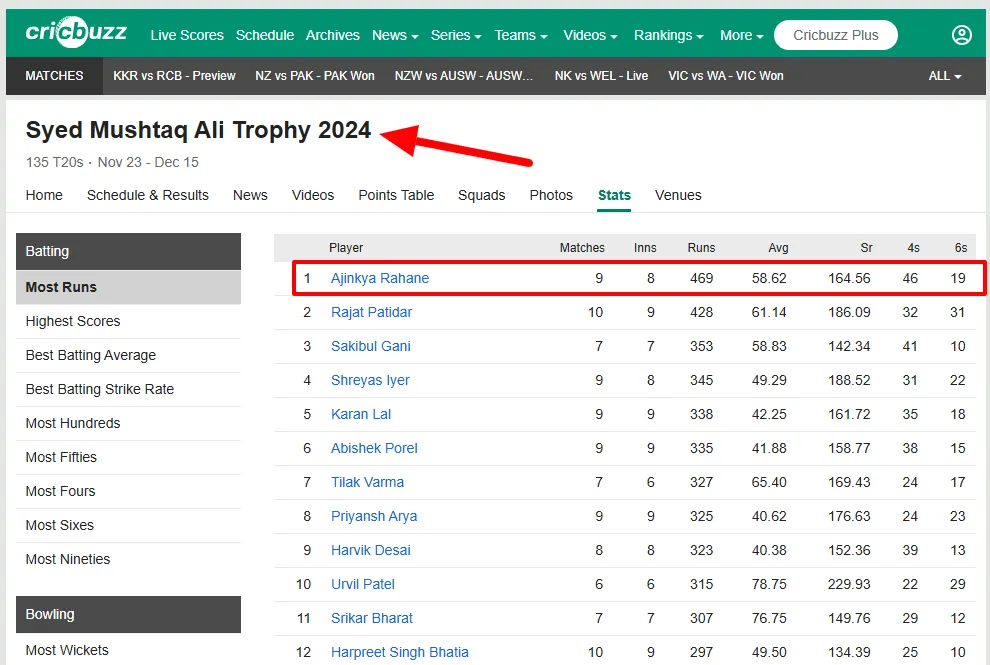Click the Cricbuzz Plus button
The height and width of the screenshot is (665, 990).
tap(835, 35)
